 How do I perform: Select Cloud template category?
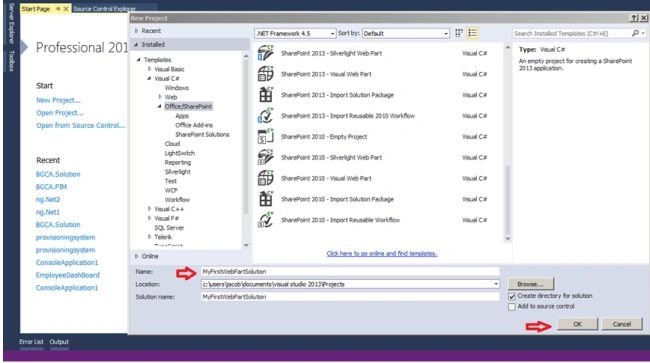[172, 143]
